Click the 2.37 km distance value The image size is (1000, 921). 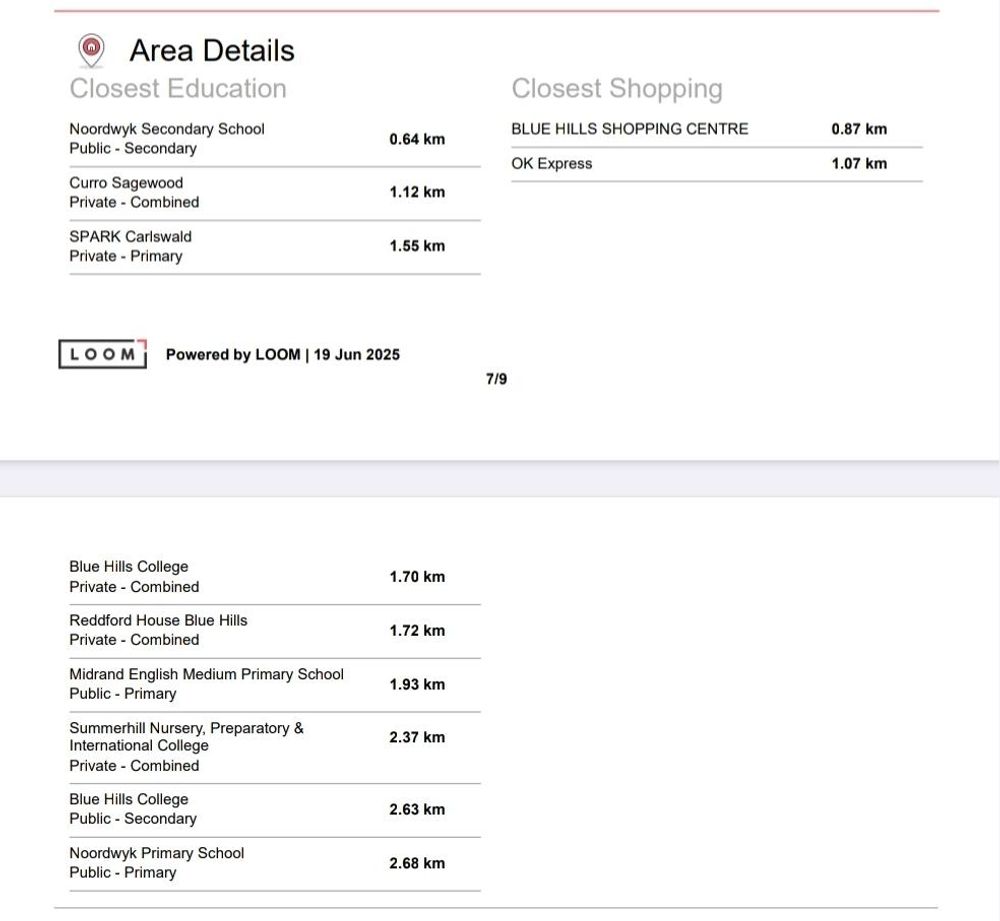coord(417,738)
